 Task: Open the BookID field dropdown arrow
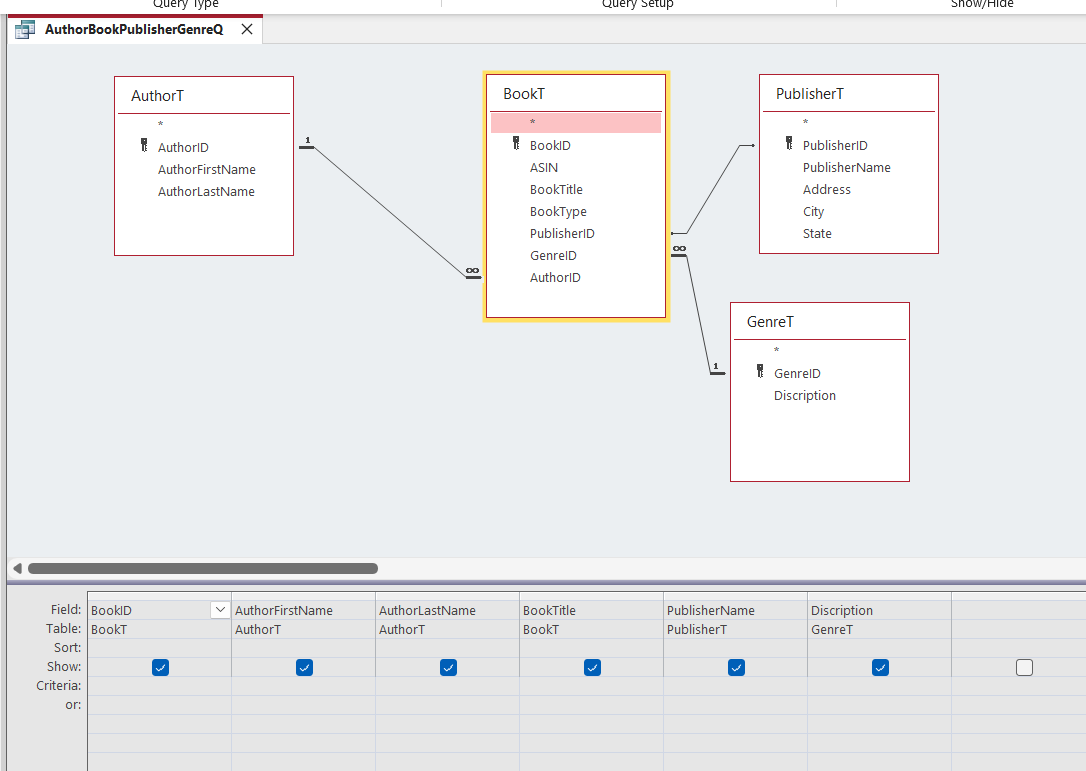tap(220, 610)
